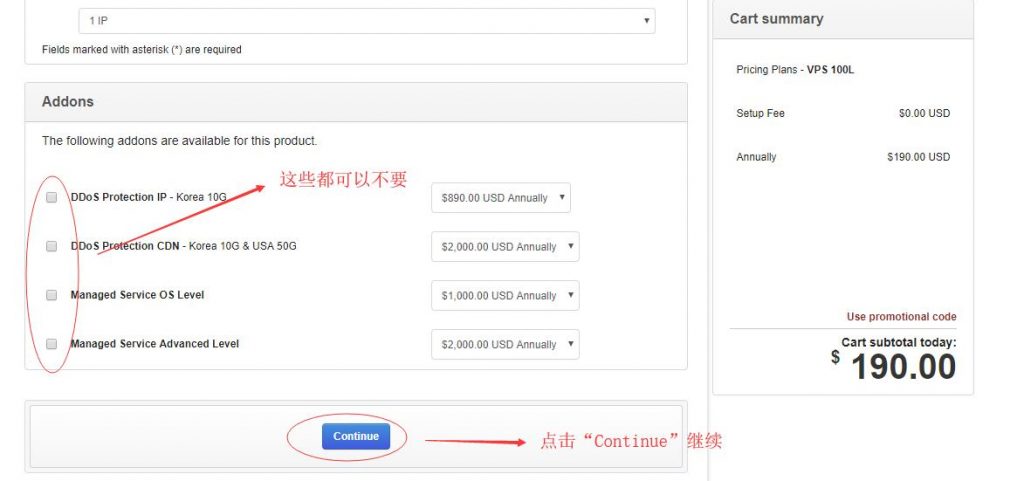Viewport: 1024px width, 481px height.
Task: Click the DDoS Protection CDN label text
Action: tap(184, 246)
